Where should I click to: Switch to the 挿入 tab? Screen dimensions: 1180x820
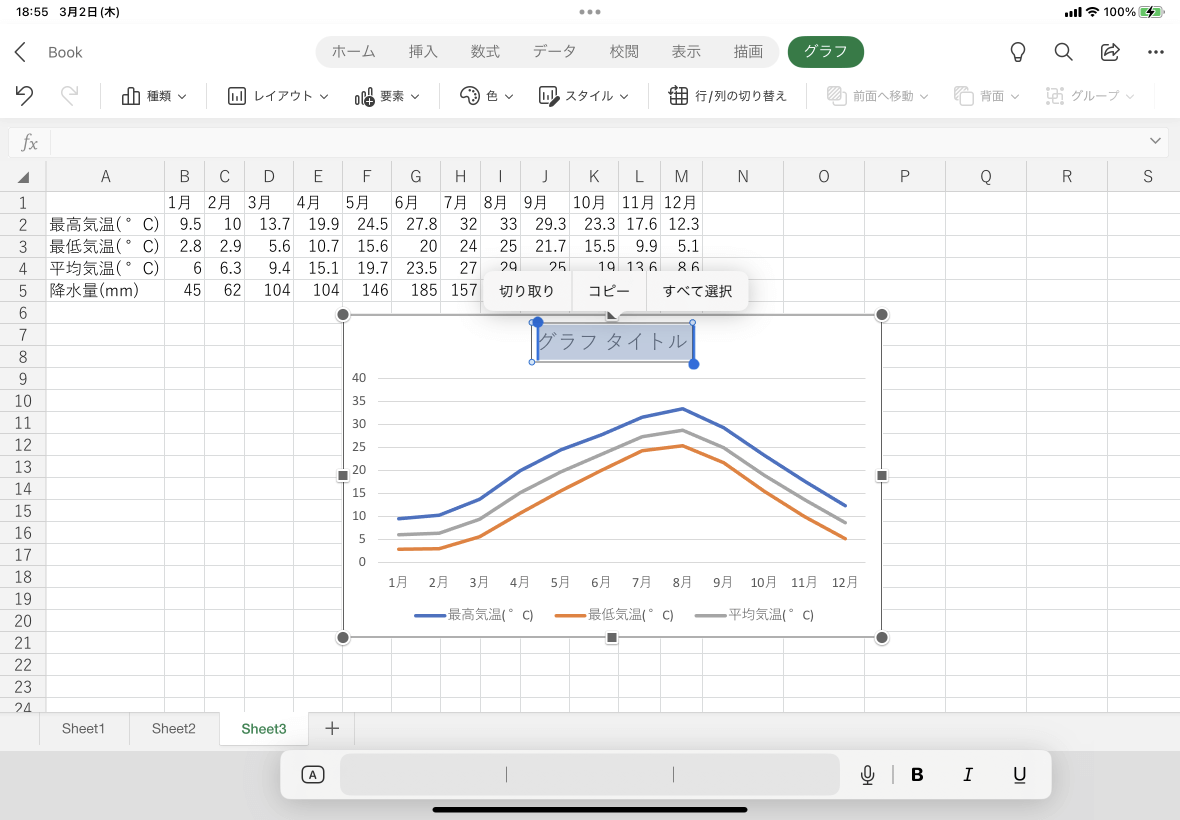click(423, 51)
